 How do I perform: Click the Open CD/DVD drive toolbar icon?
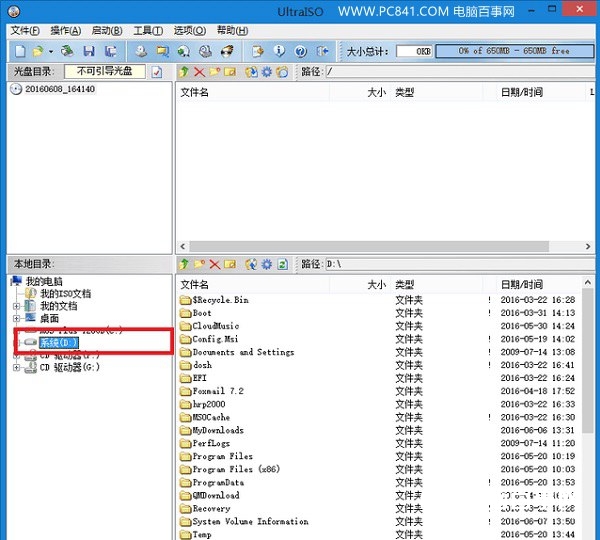pos(67,51)
